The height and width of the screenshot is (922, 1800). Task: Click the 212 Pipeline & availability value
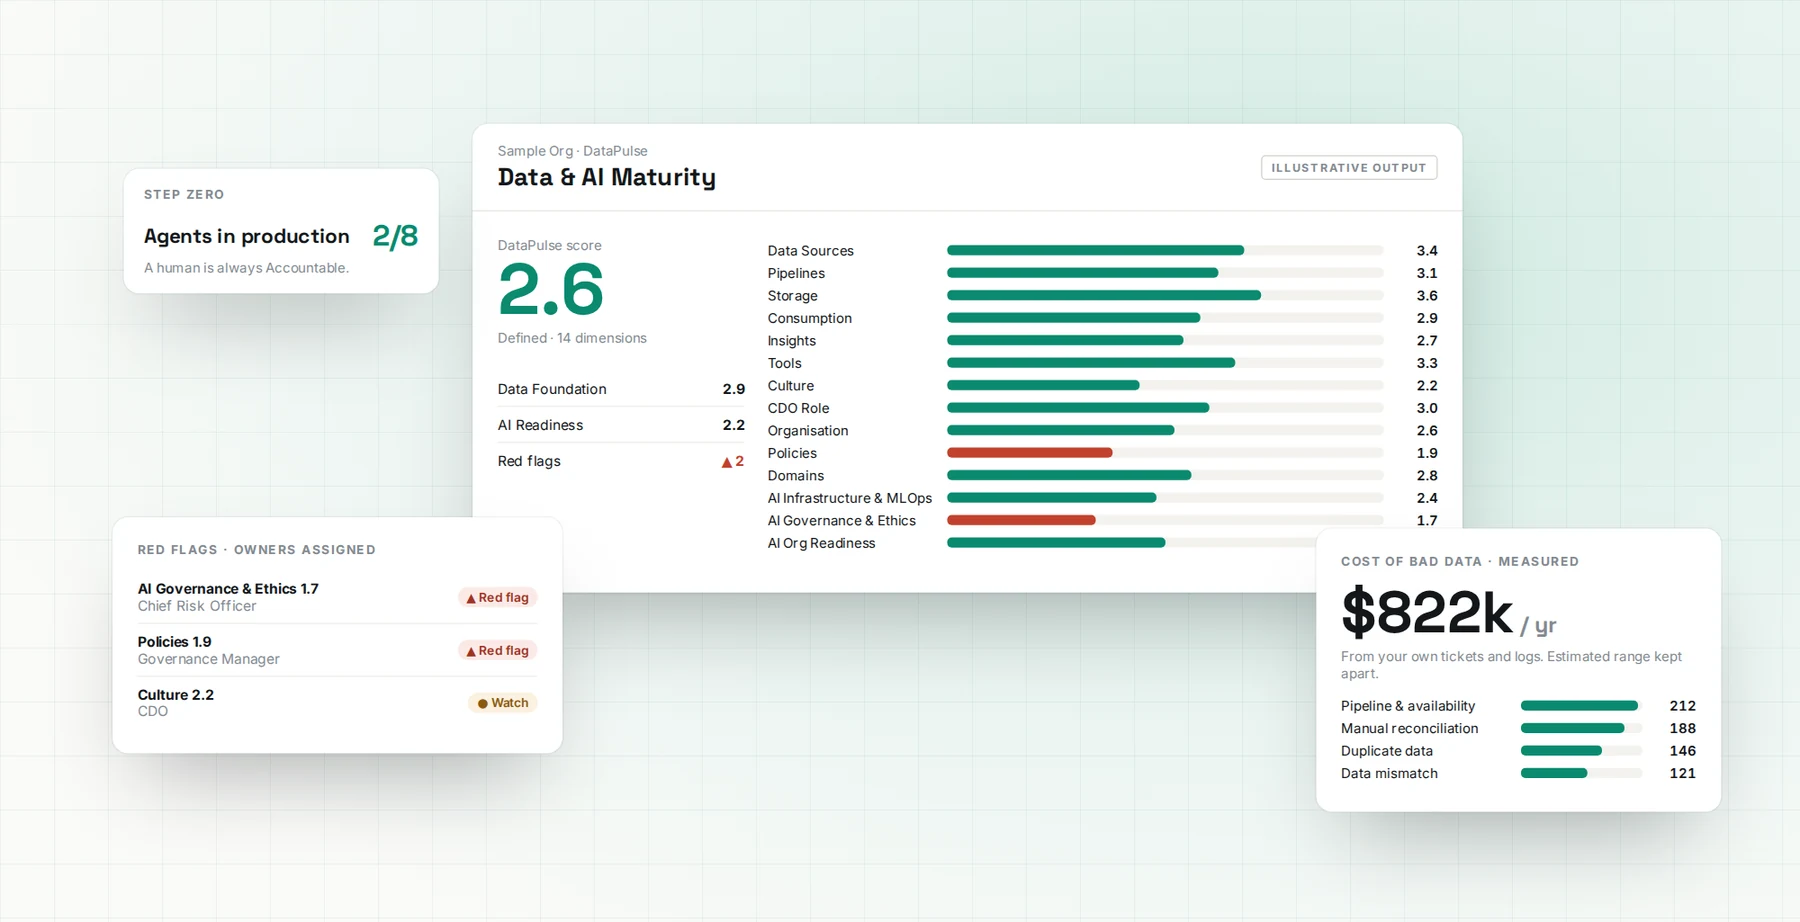pos(1683,706)
